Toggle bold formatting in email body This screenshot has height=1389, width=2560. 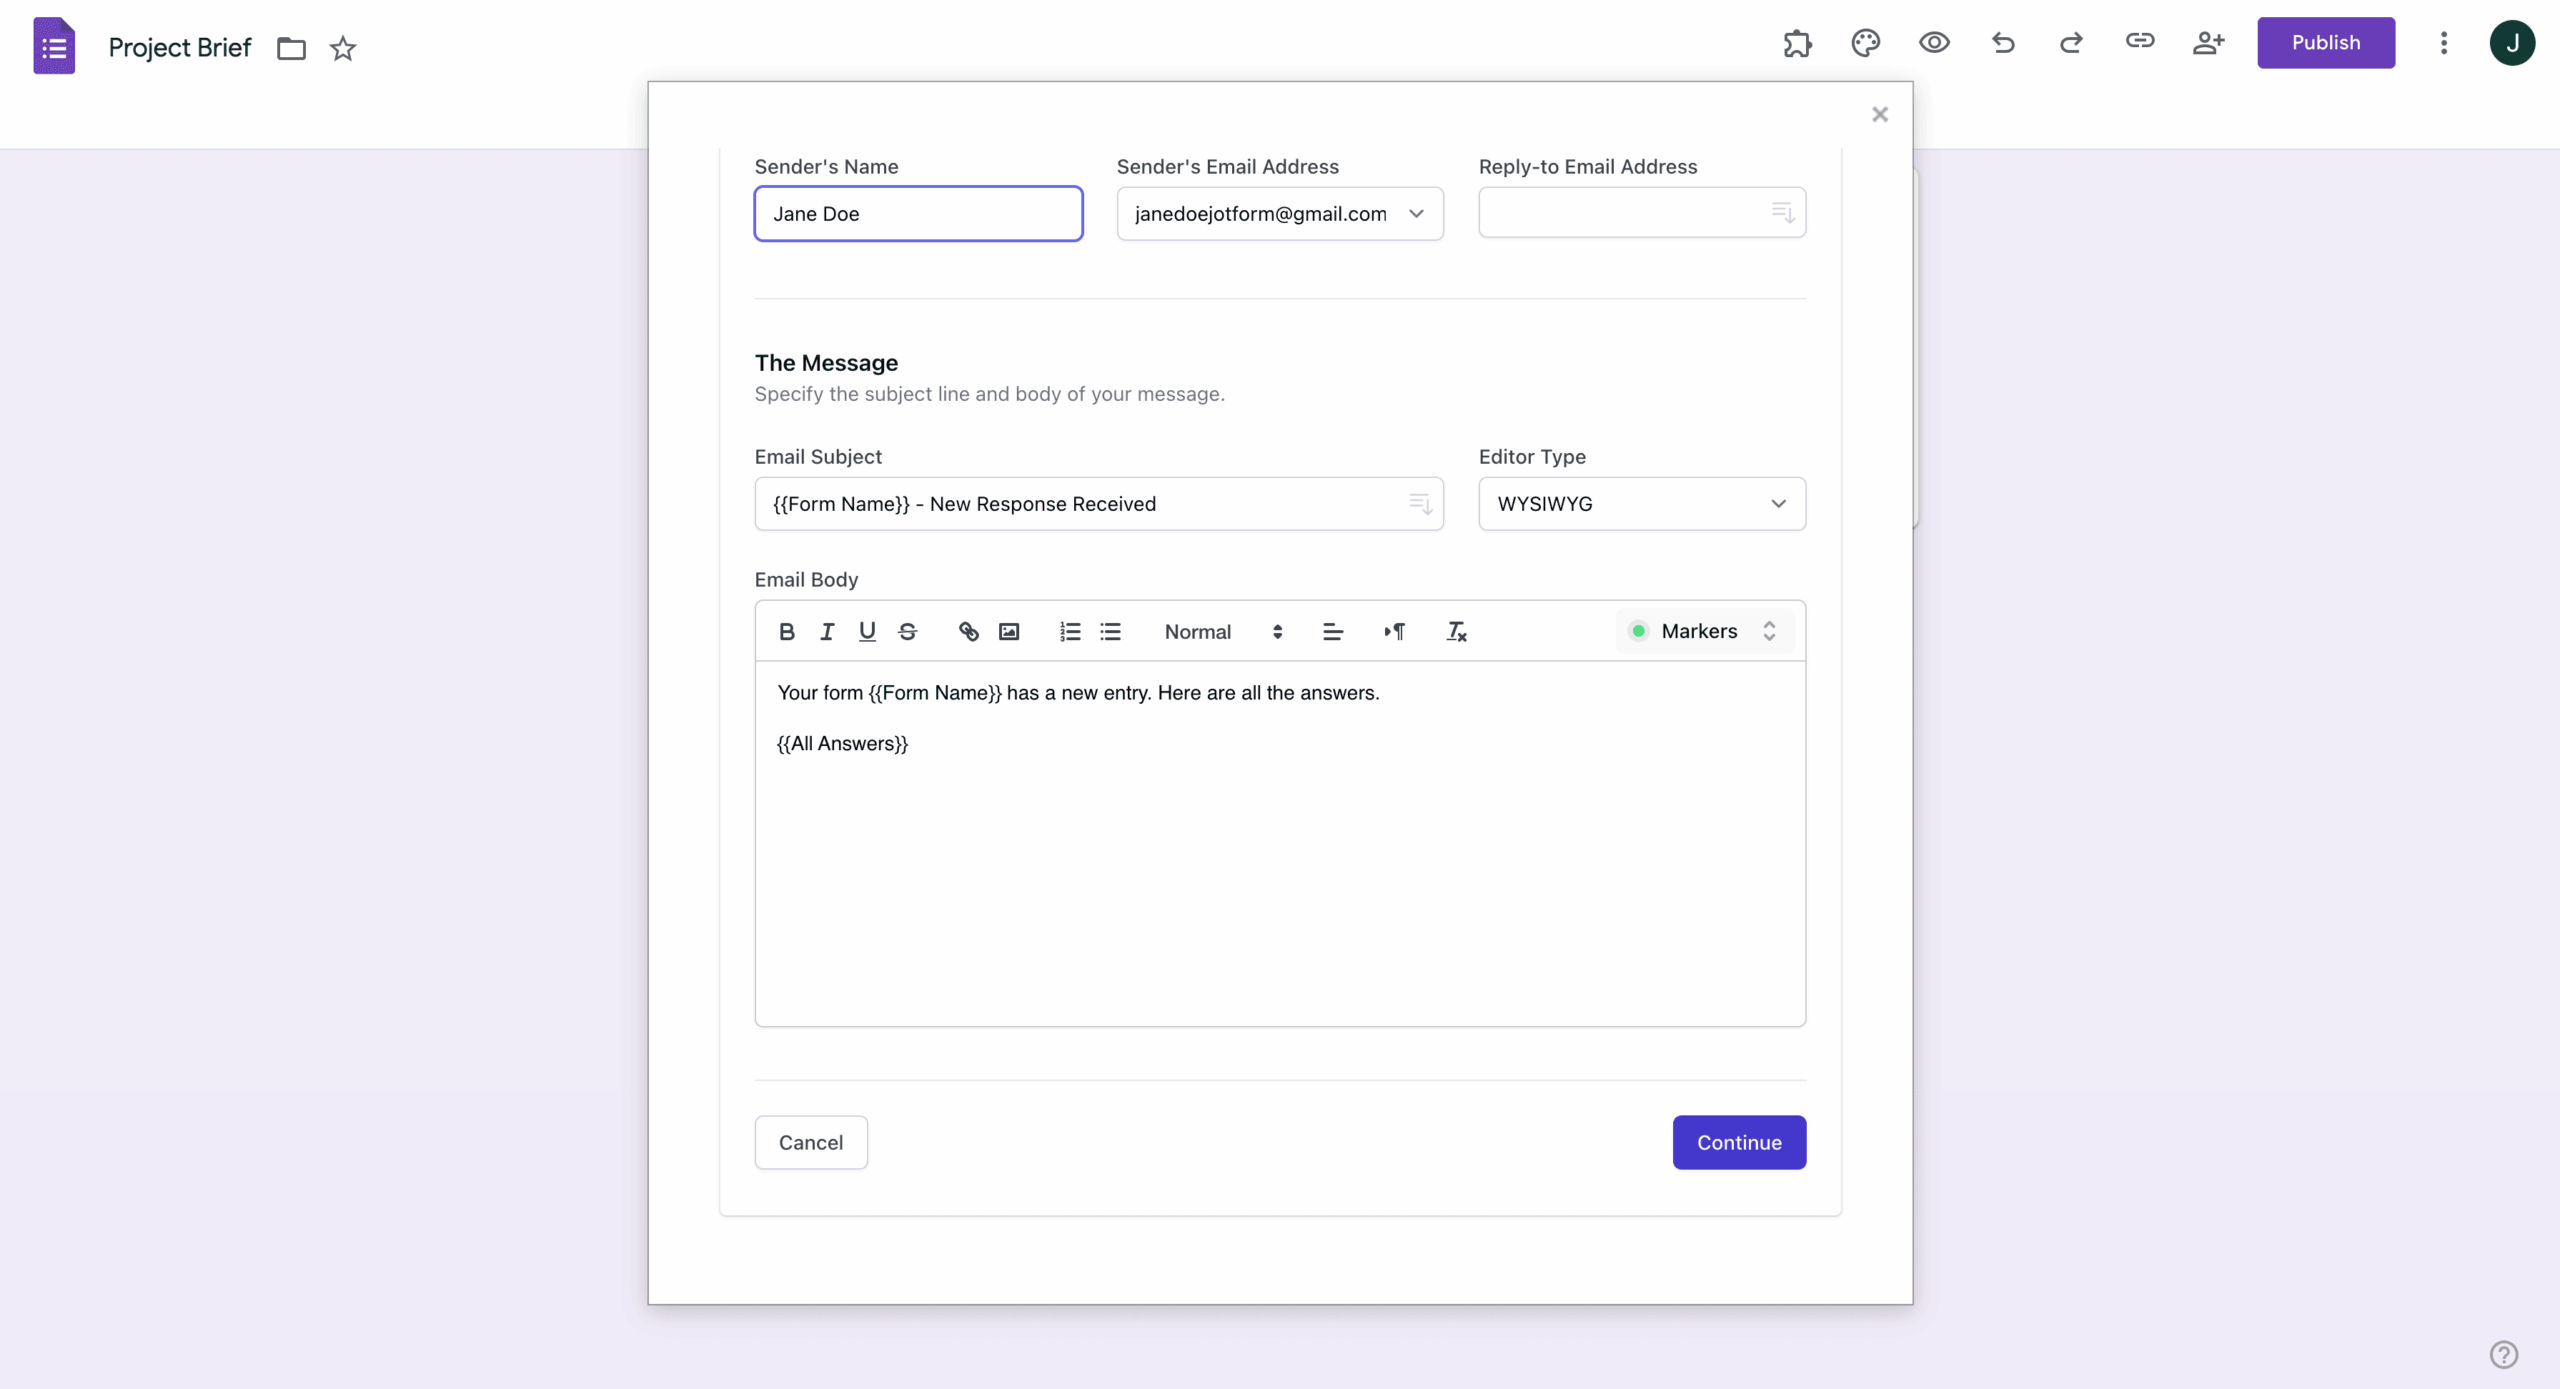click(787, 631)
